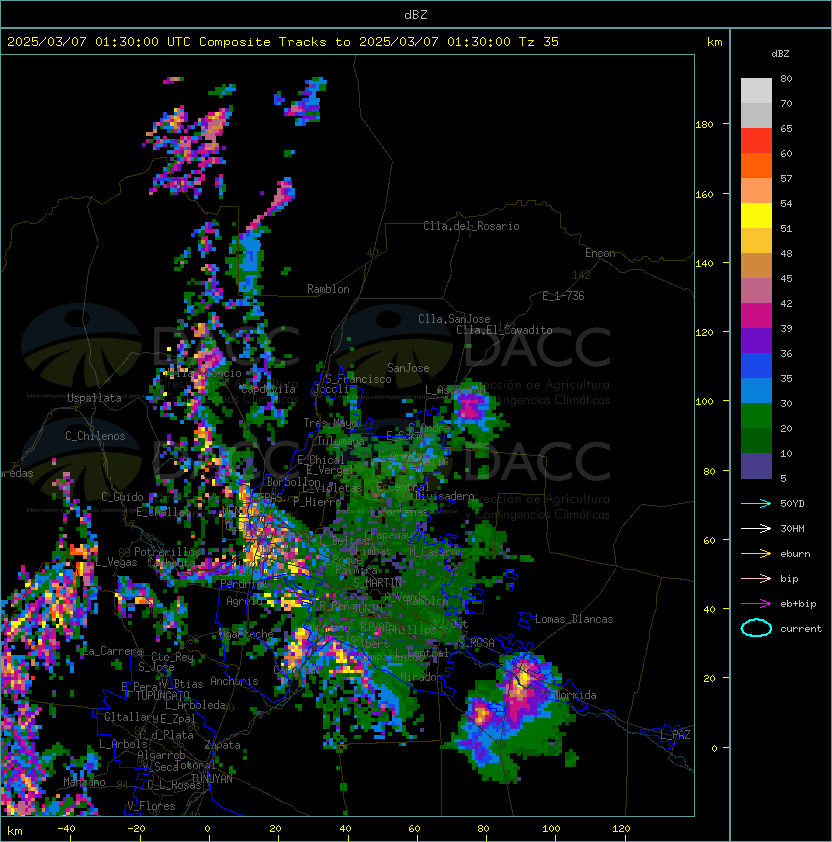
Task: Select the orange 60 dBZ color swatch
Action: 756,165
